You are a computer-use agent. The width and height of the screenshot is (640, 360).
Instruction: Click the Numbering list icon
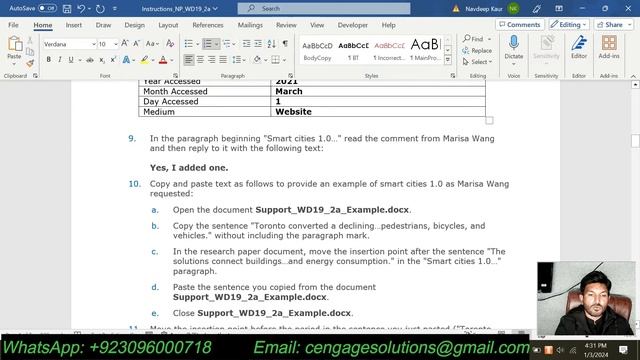pyautogui.click(x=208, y=44)
